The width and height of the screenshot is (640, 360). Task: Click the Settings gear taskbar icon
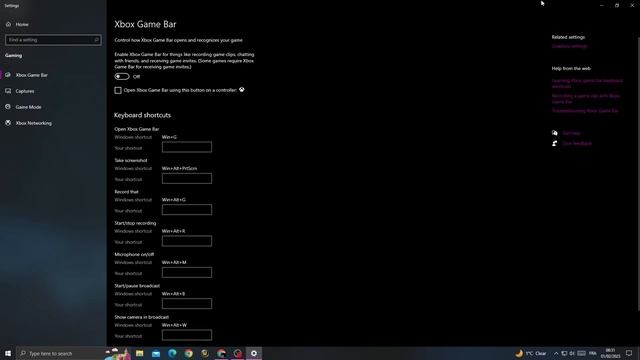coord(254,353)
